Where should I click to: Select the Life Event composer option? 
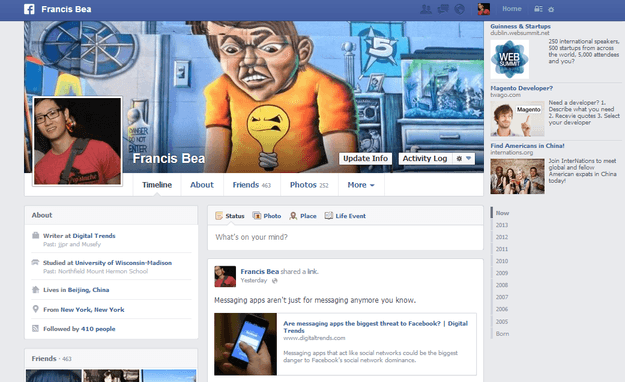pyautogui.click(x=345, y=216)
